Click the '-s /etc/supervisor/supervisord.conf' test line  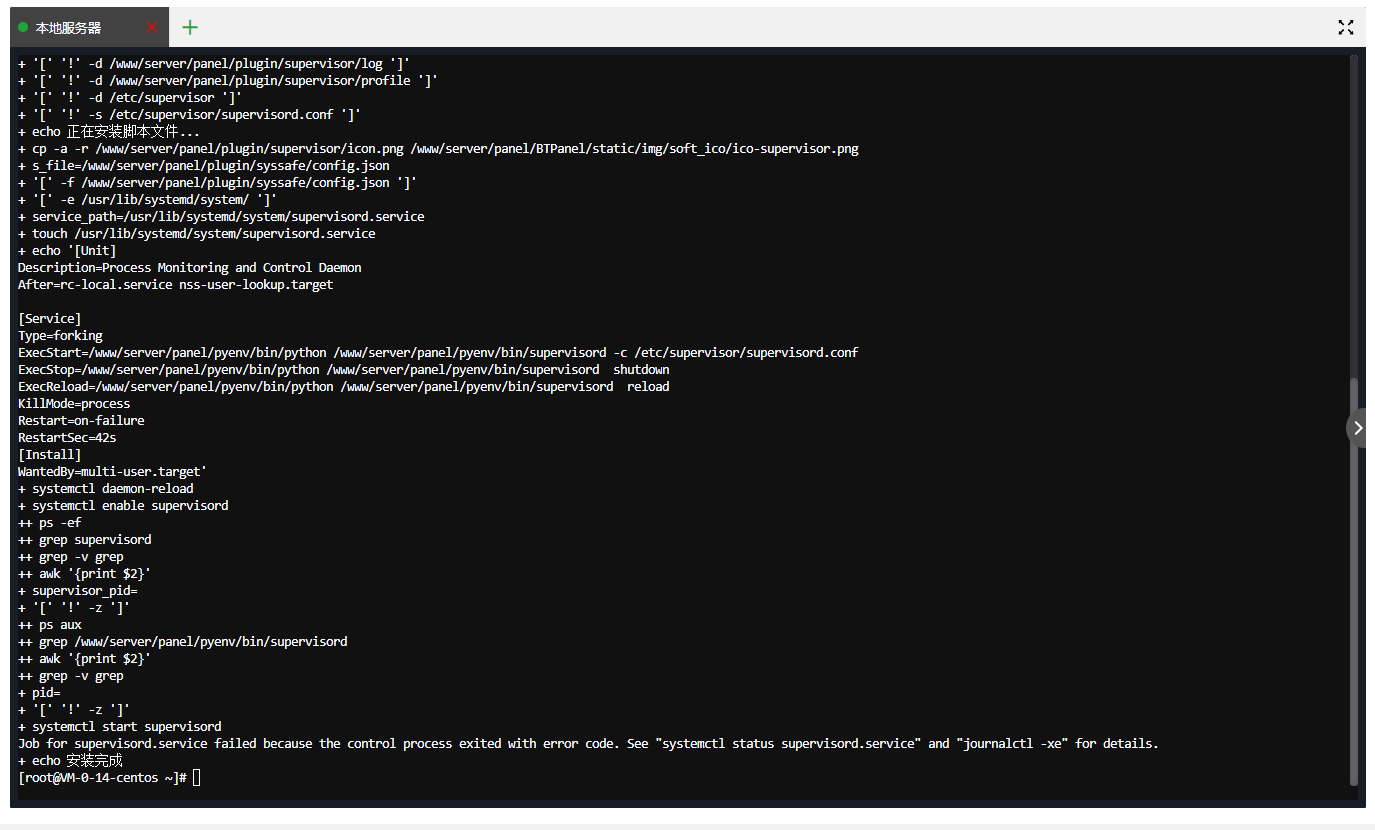click(190, 115)
